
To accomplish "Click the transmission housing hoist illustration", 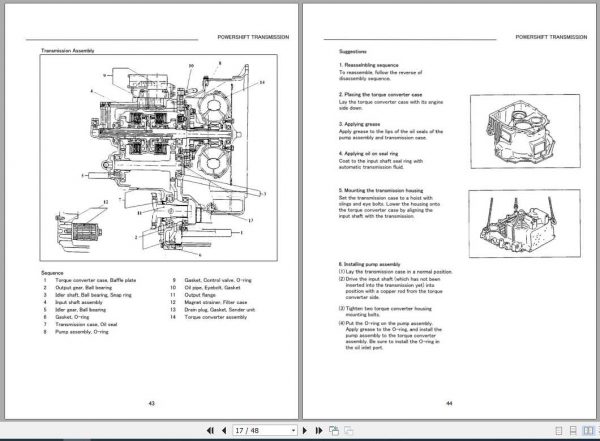I will point(525,224).
